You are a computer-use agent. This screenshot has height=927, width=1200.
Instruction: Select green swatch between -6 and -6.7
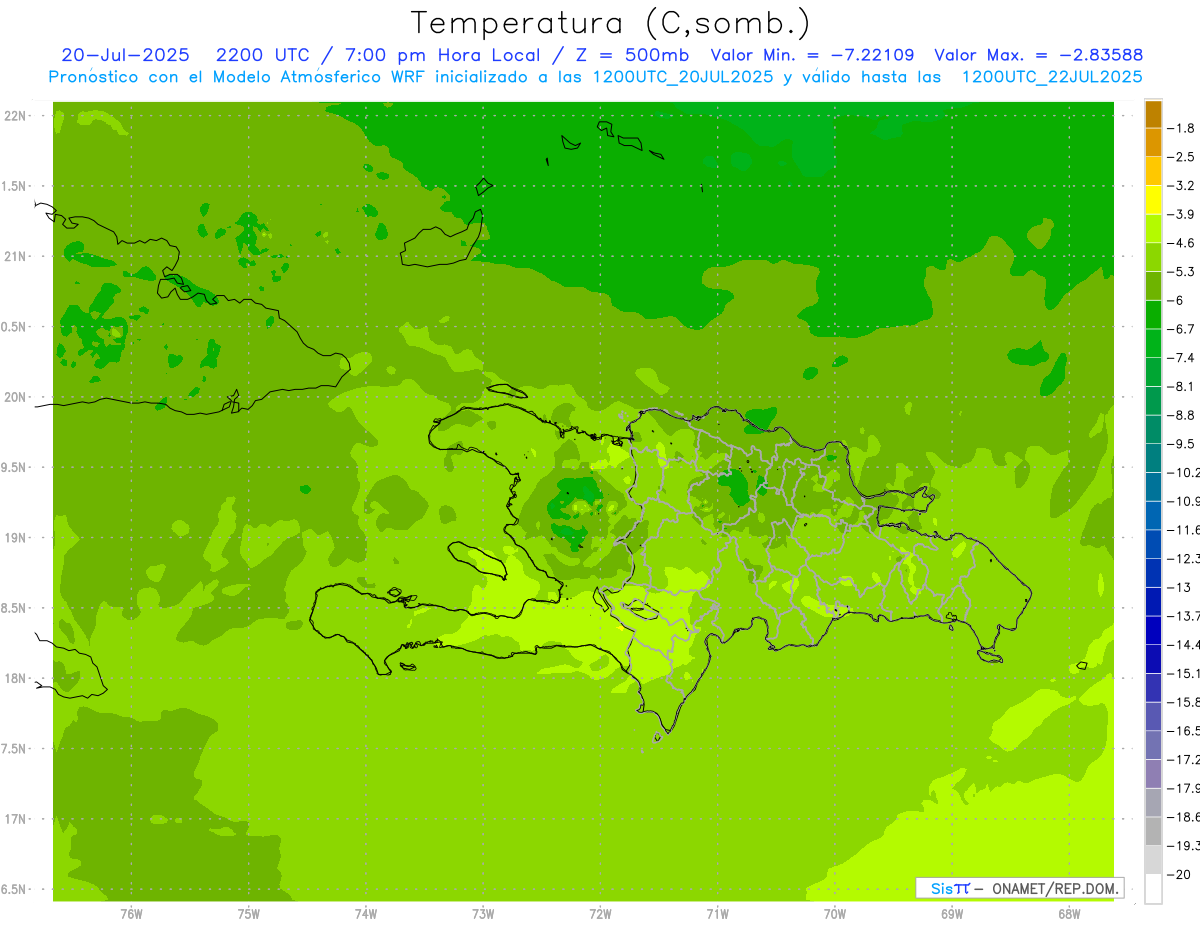[x=1153, y=314]
